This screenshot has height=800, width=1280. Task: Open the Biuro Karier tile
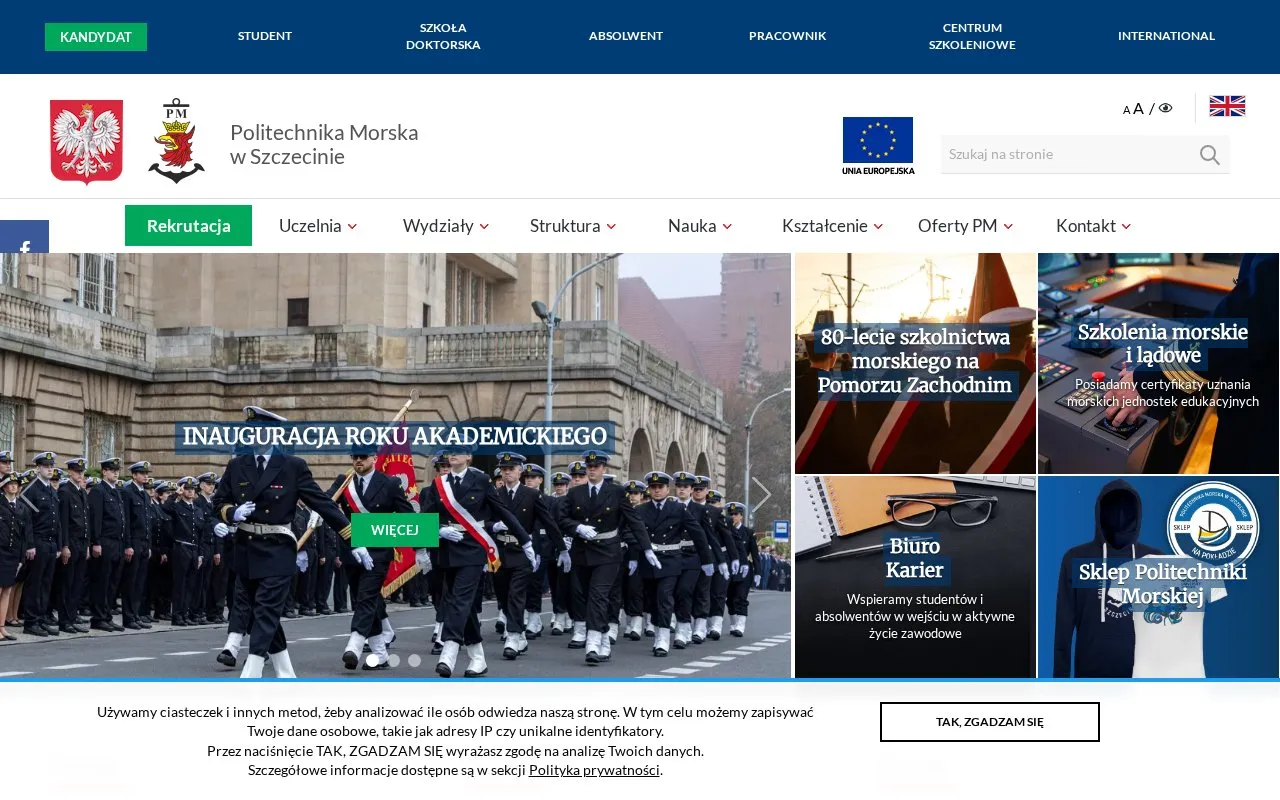(x=915, y=577)
